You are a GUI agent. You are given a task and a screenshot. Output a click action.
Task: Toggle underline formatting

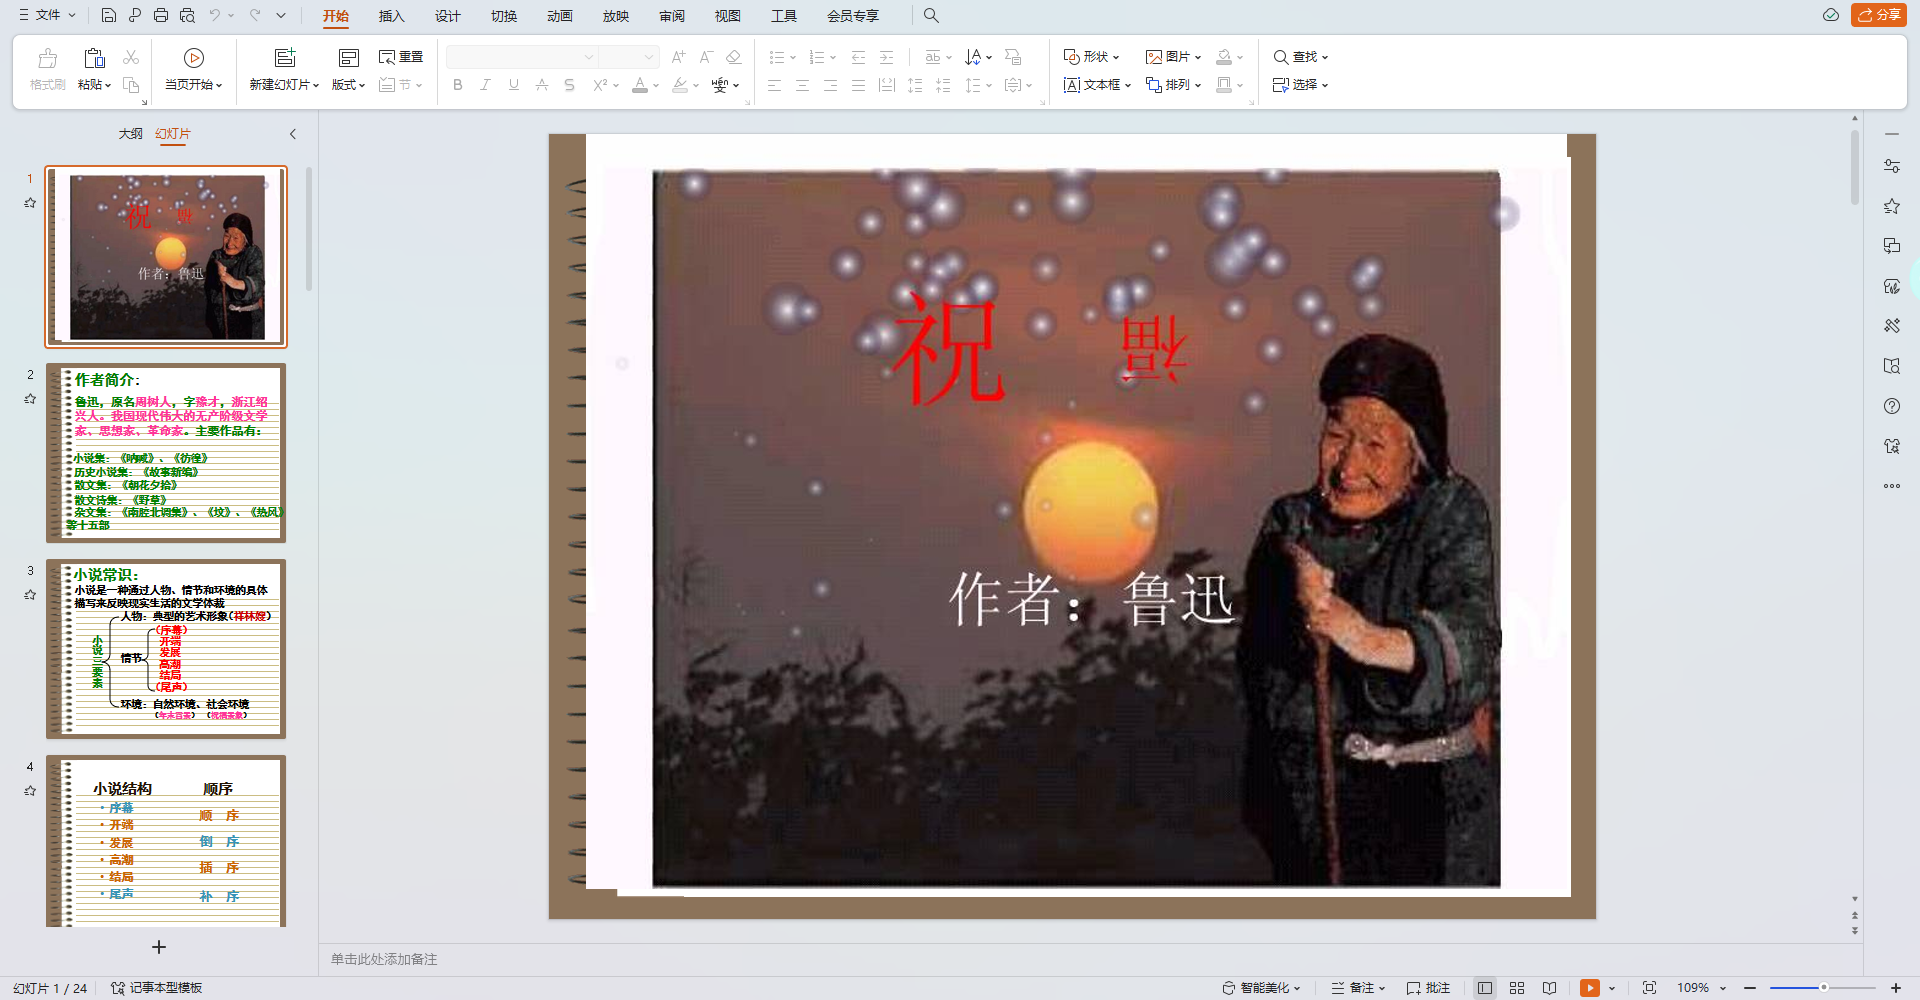coord(513,85)
